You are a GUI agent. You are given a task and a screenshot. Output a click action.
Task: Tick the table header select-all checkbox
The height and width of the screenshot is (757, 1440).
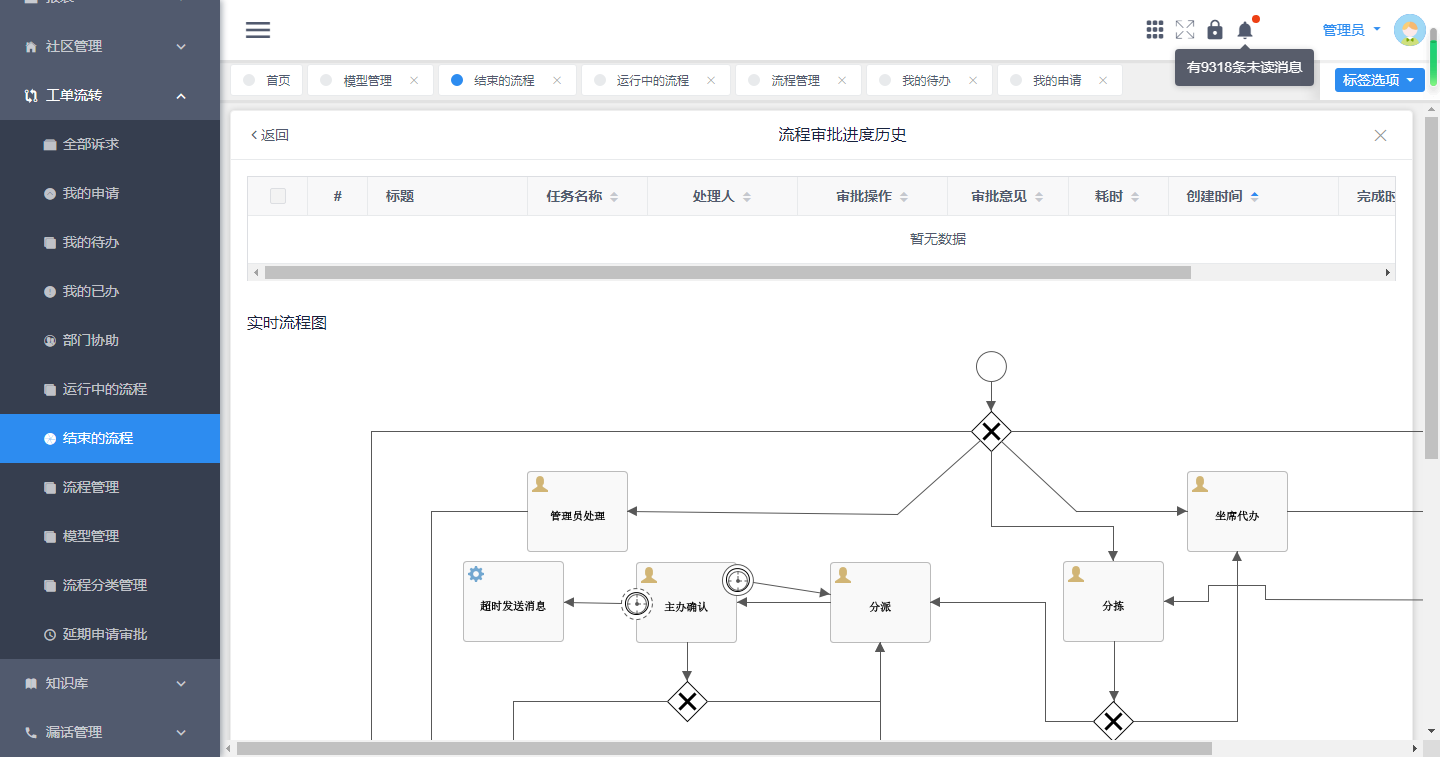(x=278, y=196)
